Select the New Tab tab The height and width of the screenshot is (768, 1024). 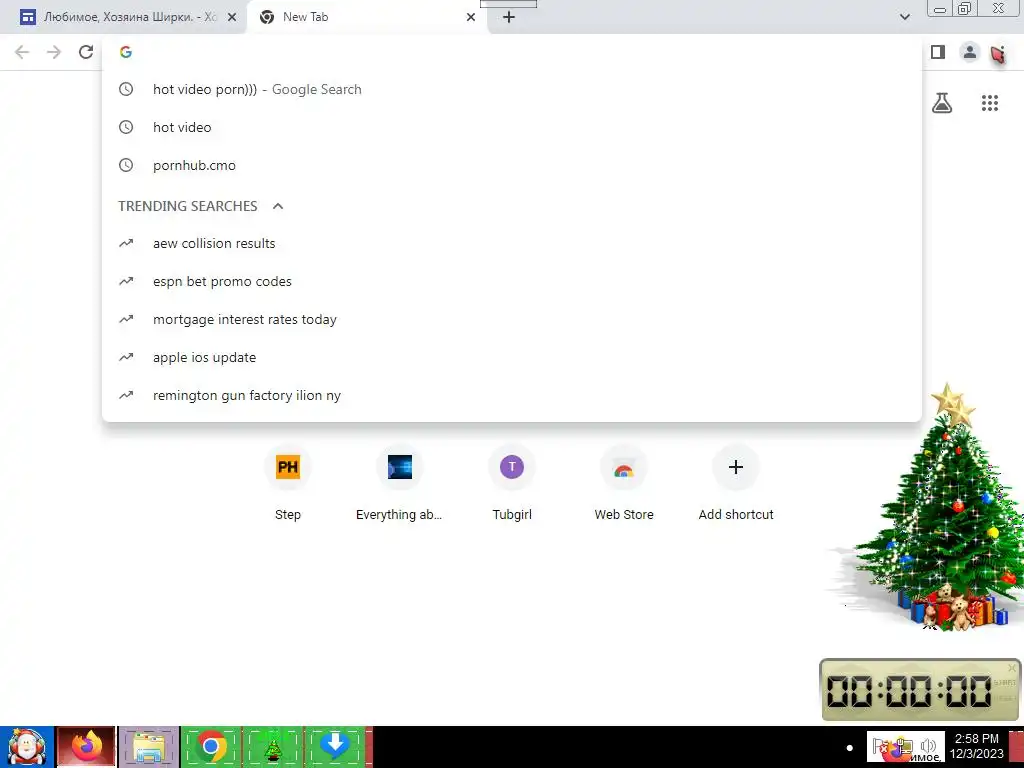pyautogui.click(x=368, y=17)
